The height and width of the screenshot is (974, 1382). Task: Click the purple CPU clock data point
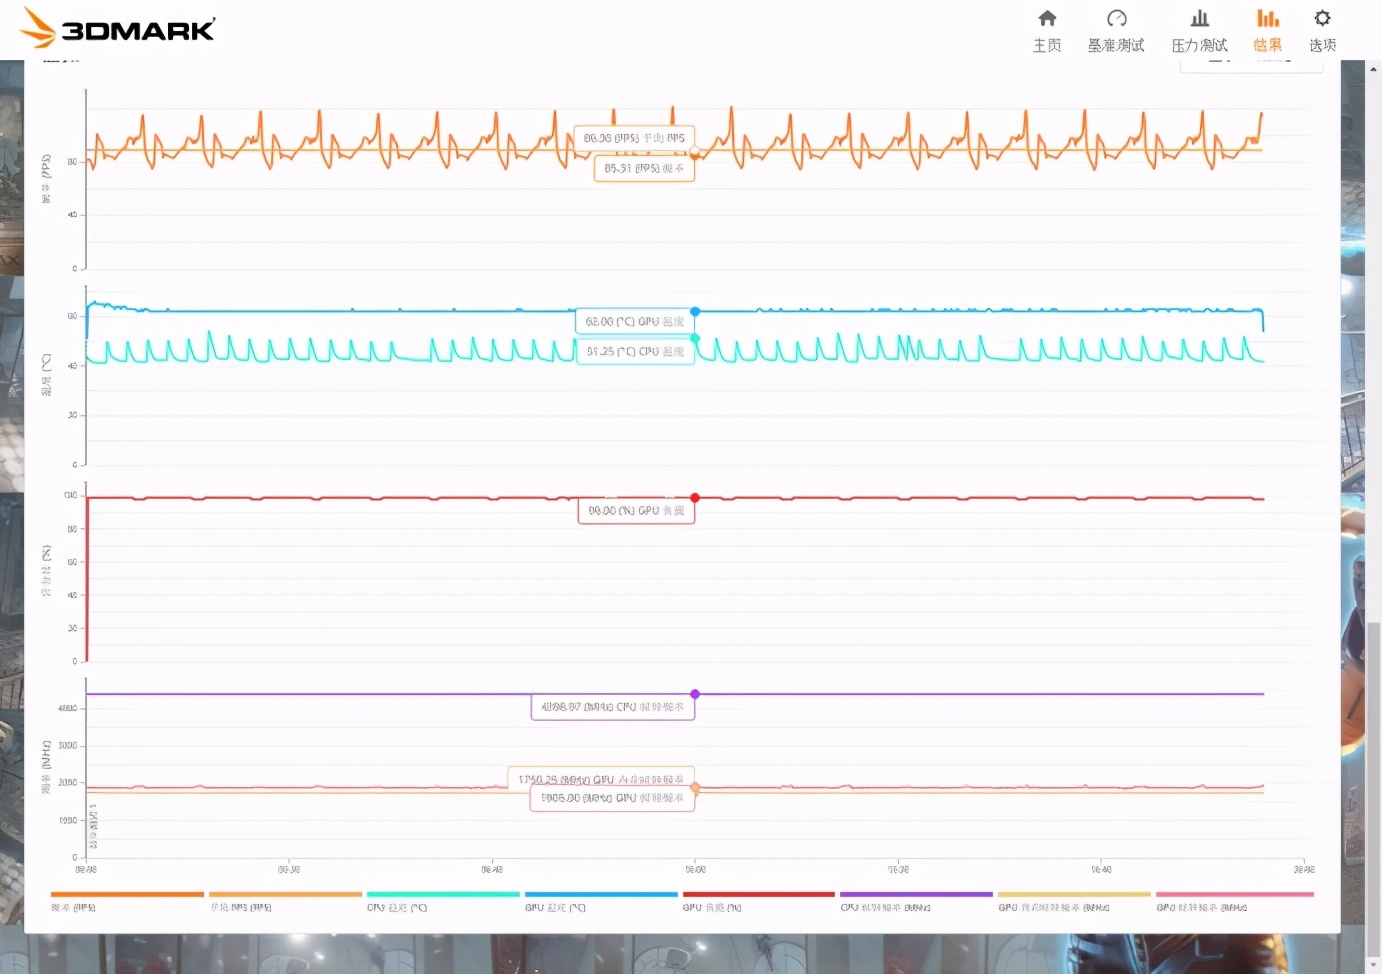[x=695, y=694]
